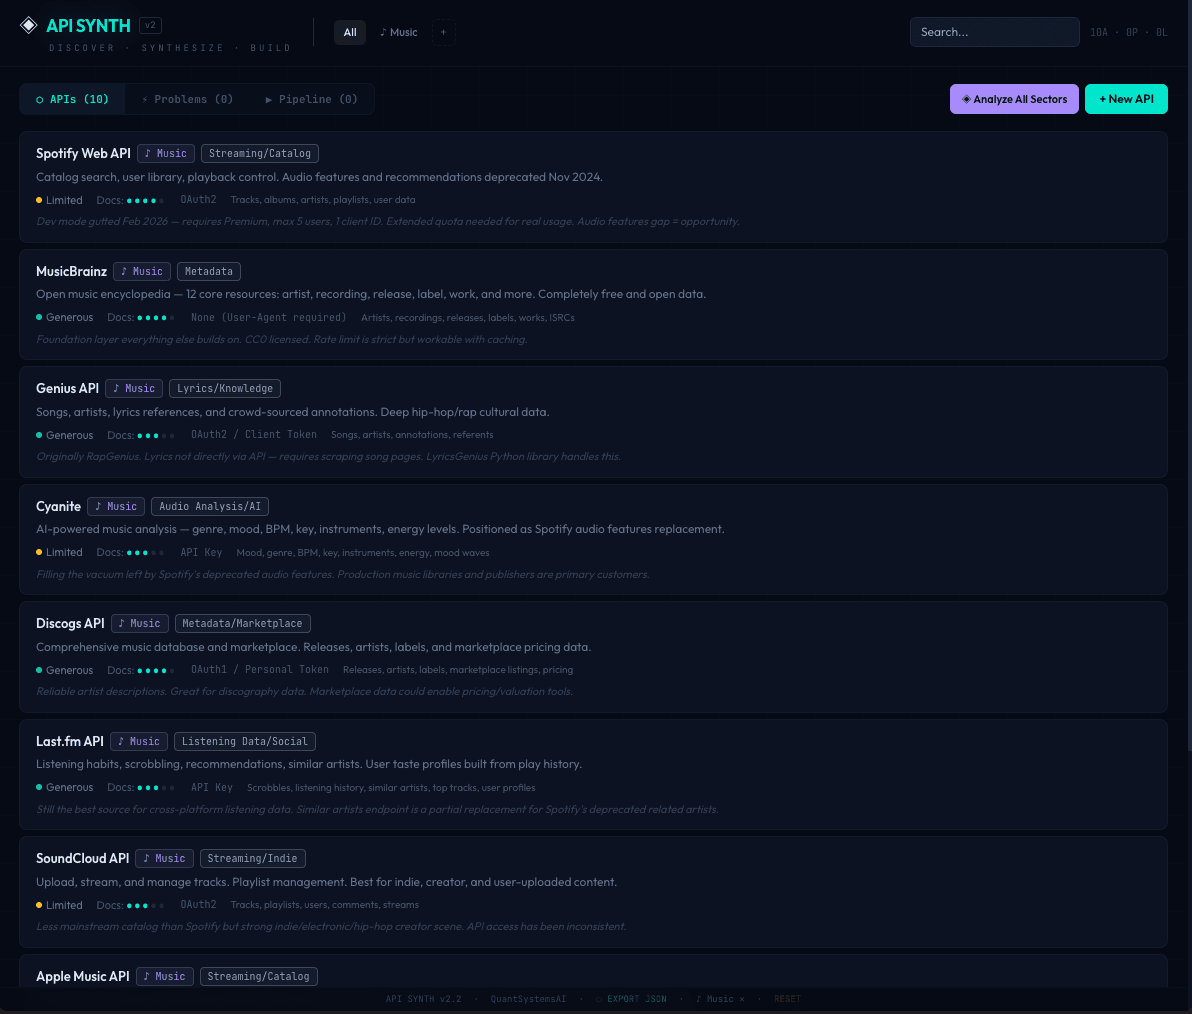Click docs rating dots on Spotify Web API
Image resolution: width=1192 pixels, height=1014 pixels.
pyautogui.click(x=144, y=201)
